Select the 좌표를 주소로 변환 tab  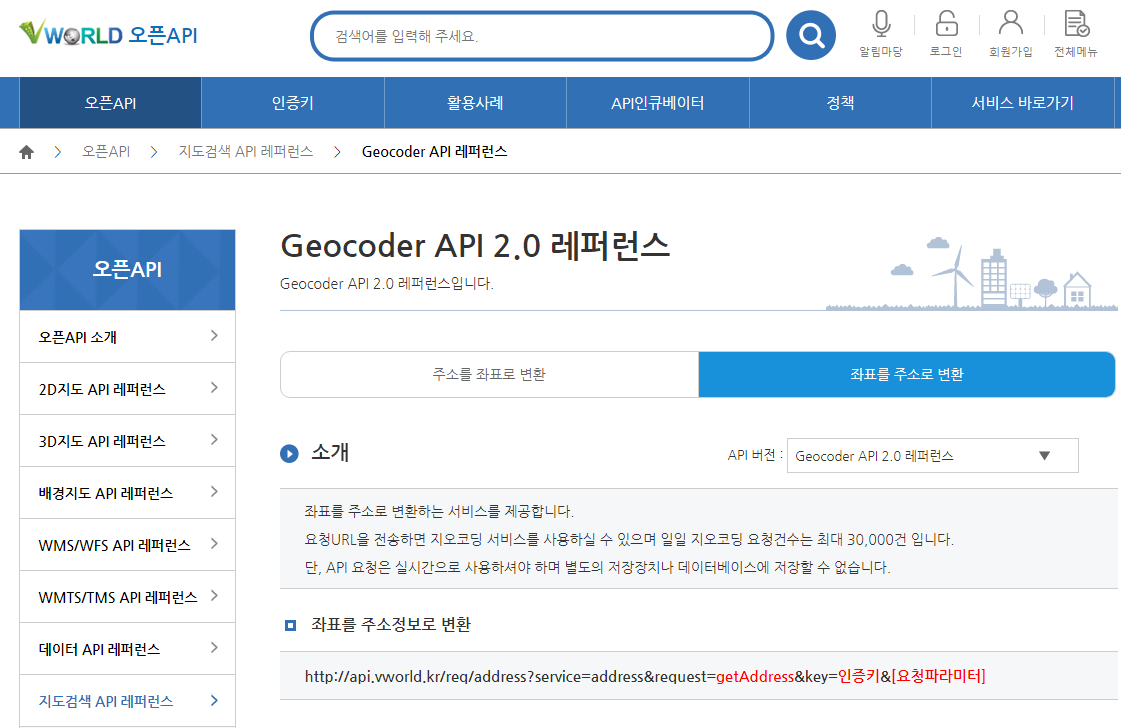(907, 374)
